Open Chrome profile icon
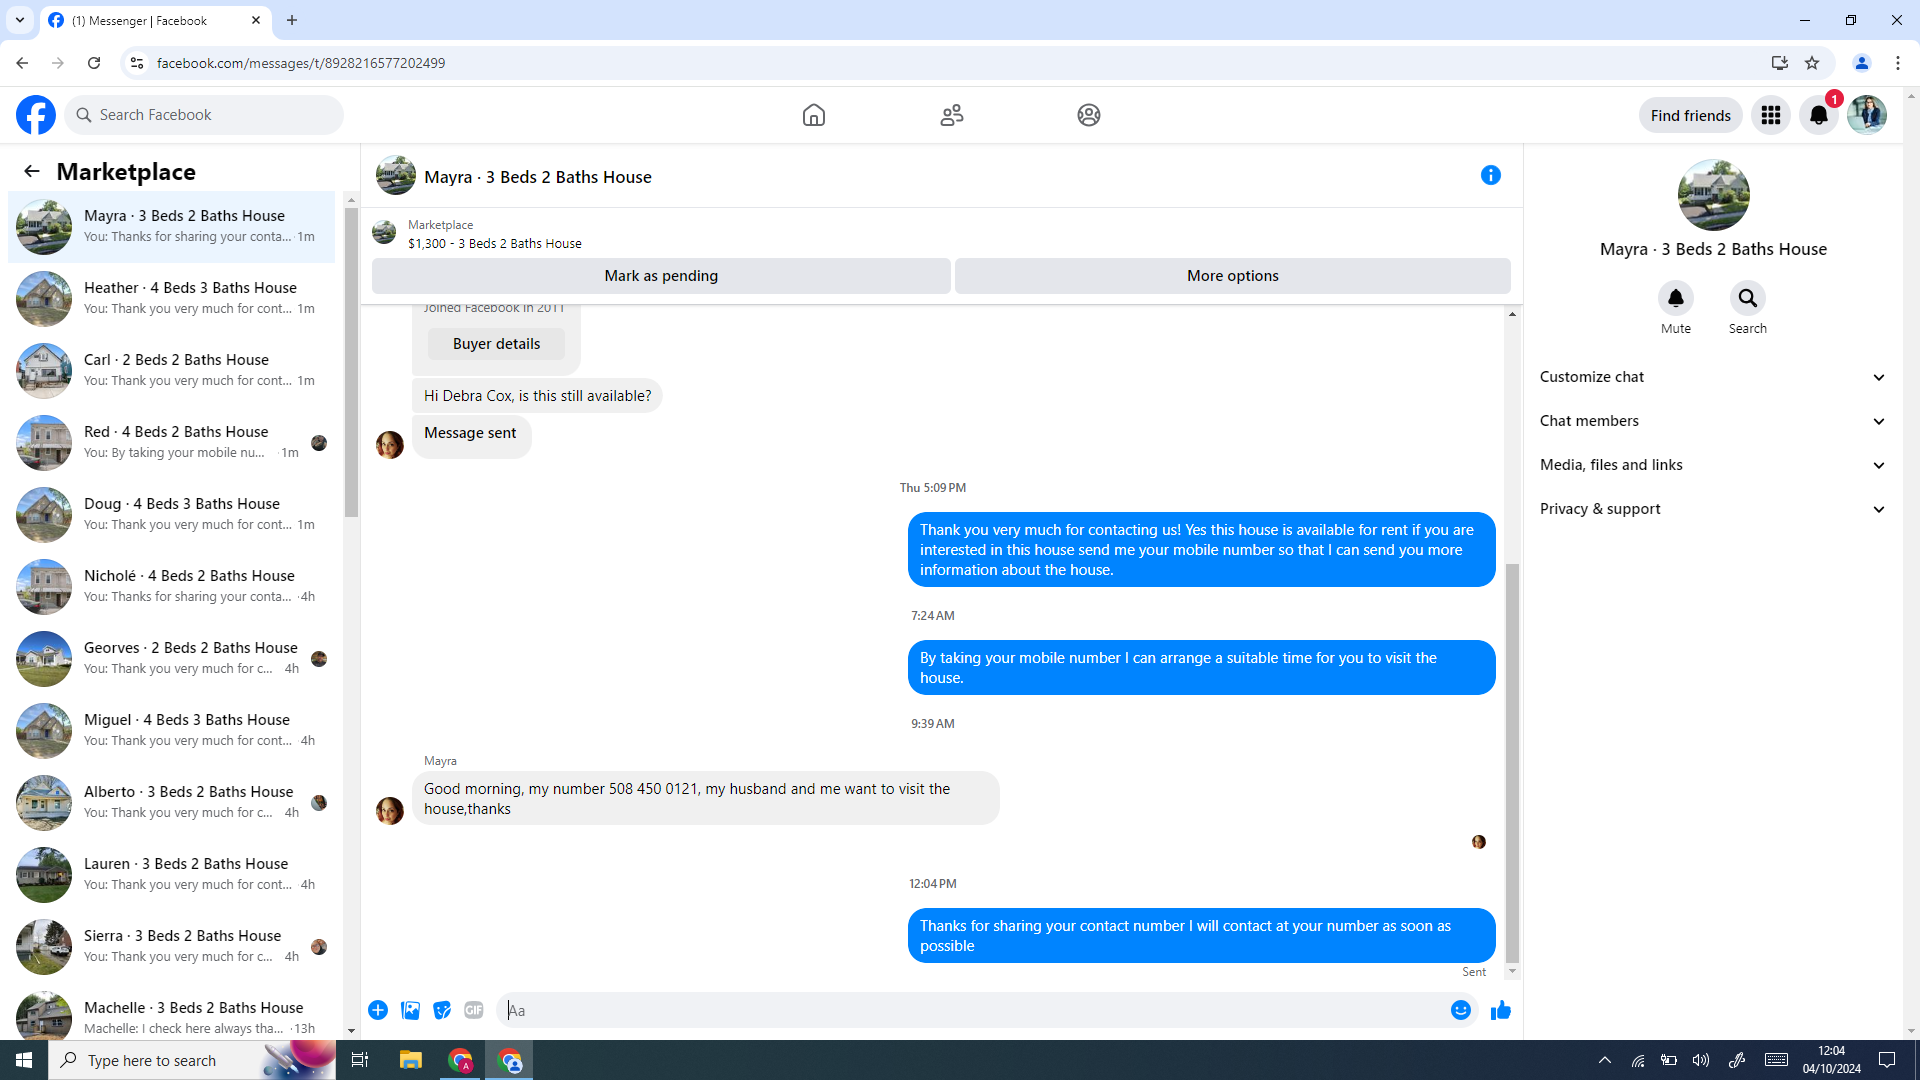Screen dimensions: 1920x1080 pyautogui.click(x=1862, y=63)
